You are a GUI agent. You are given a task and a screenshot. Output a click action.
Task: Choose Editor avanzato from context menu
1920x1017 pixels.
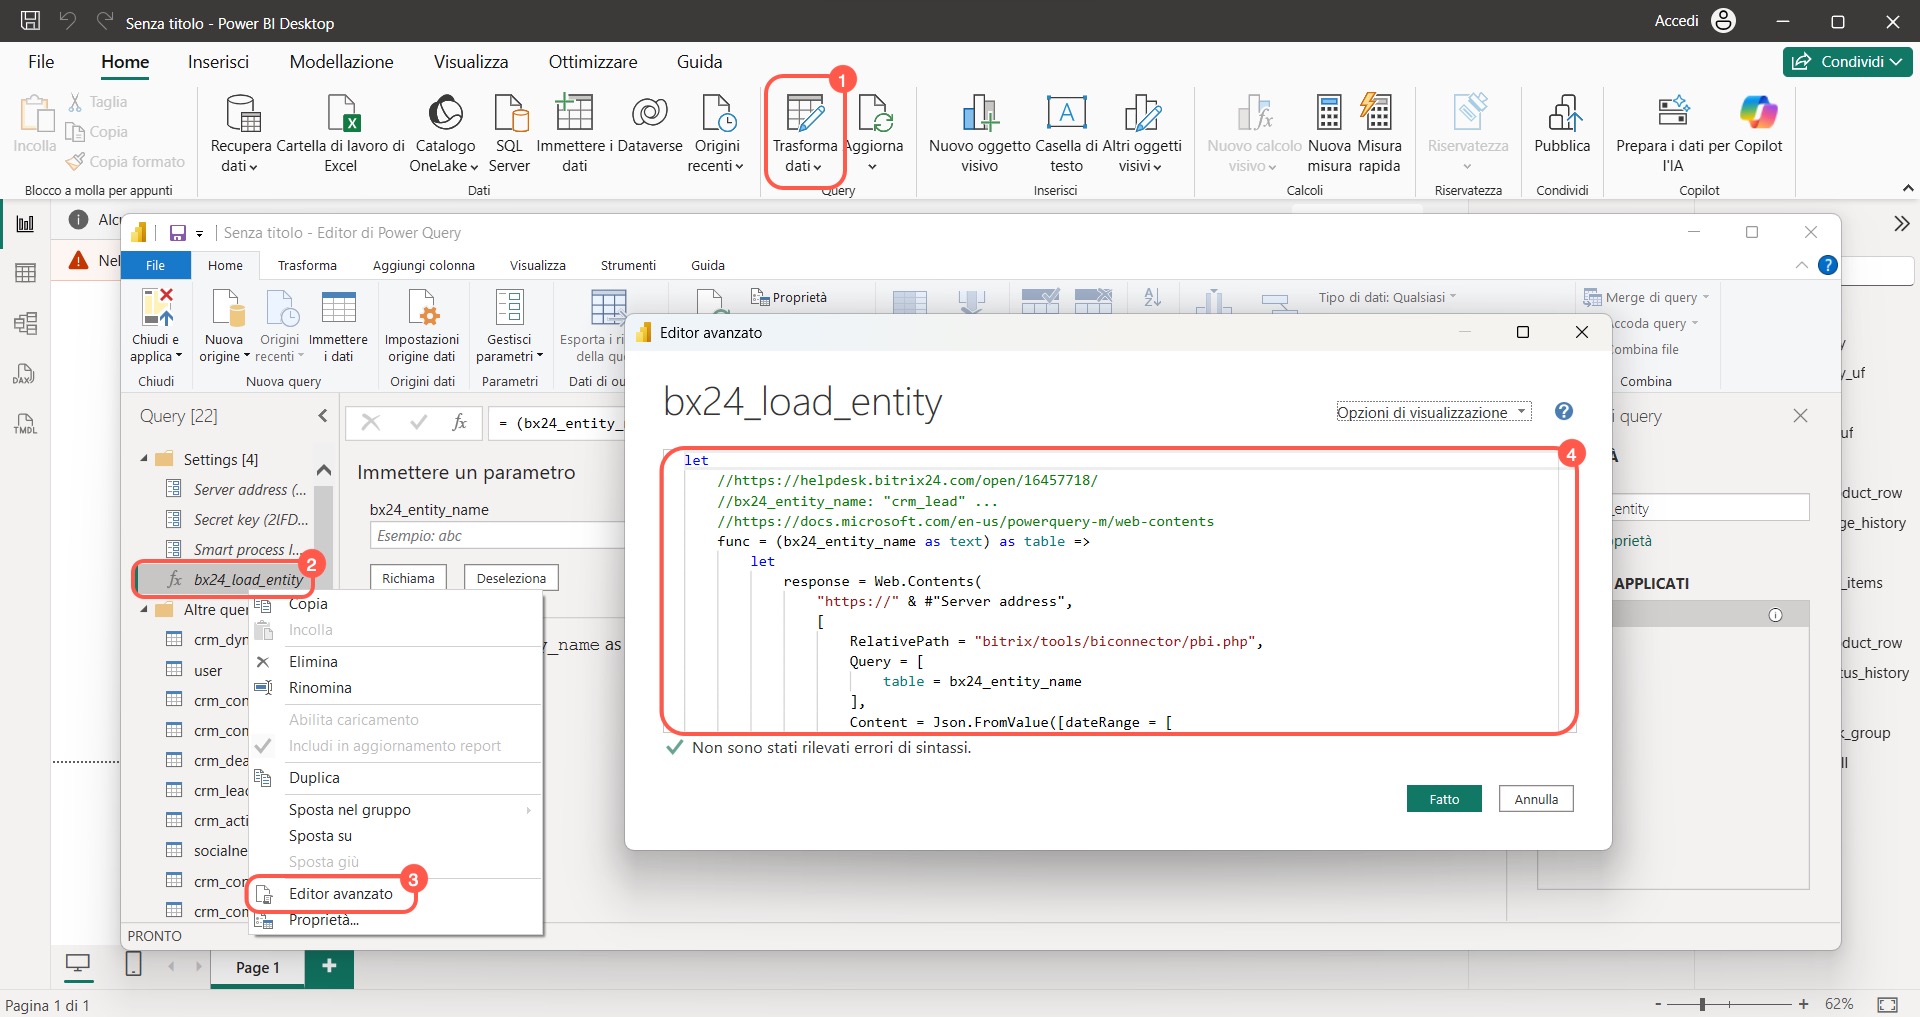(x=340, y=894)
